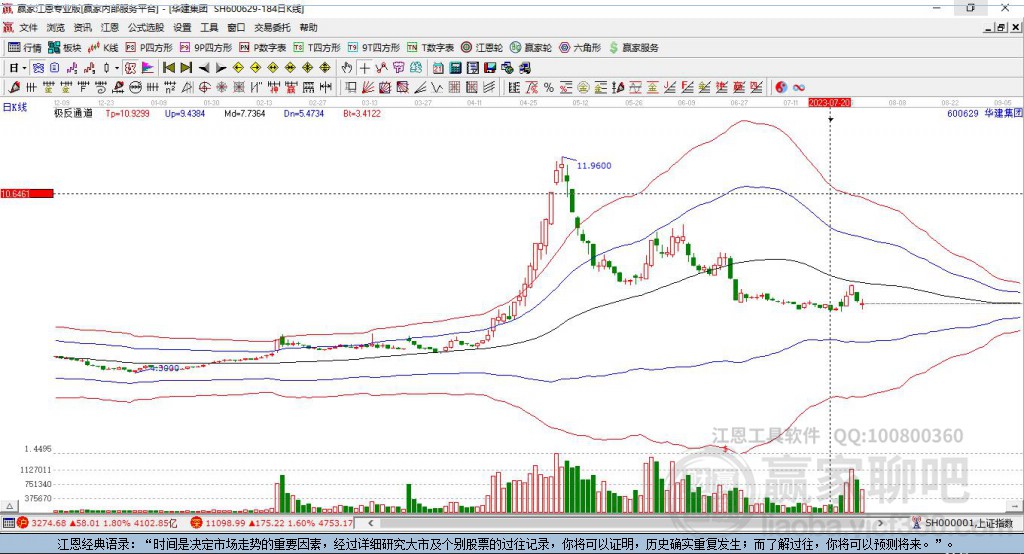This screenshot has width=1024, height=554.
Task: Open the 公式选股 menu
Action: pyautogui.click(x=146, y=27)
